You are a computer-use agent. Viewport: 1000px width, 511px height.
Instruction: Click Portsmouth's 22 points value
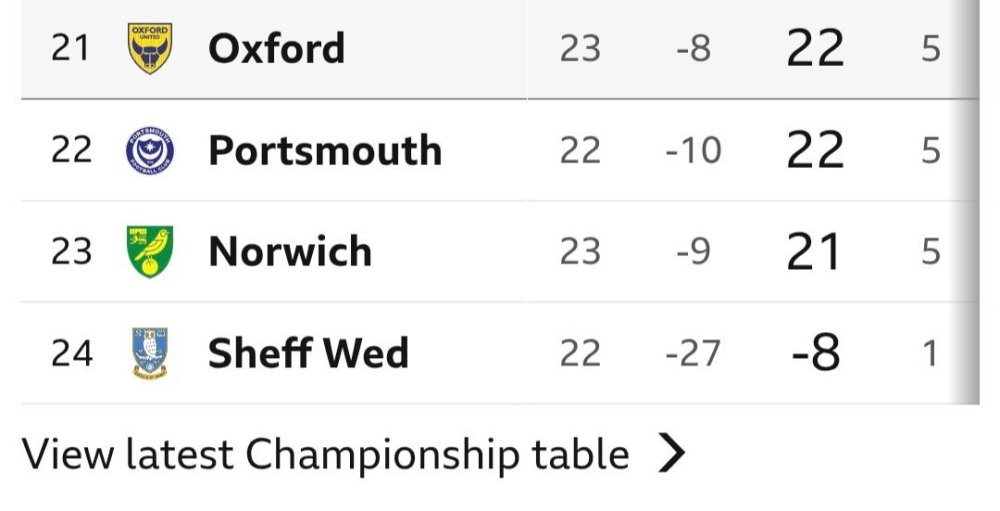pyautogui.click(x=815, y=151)
